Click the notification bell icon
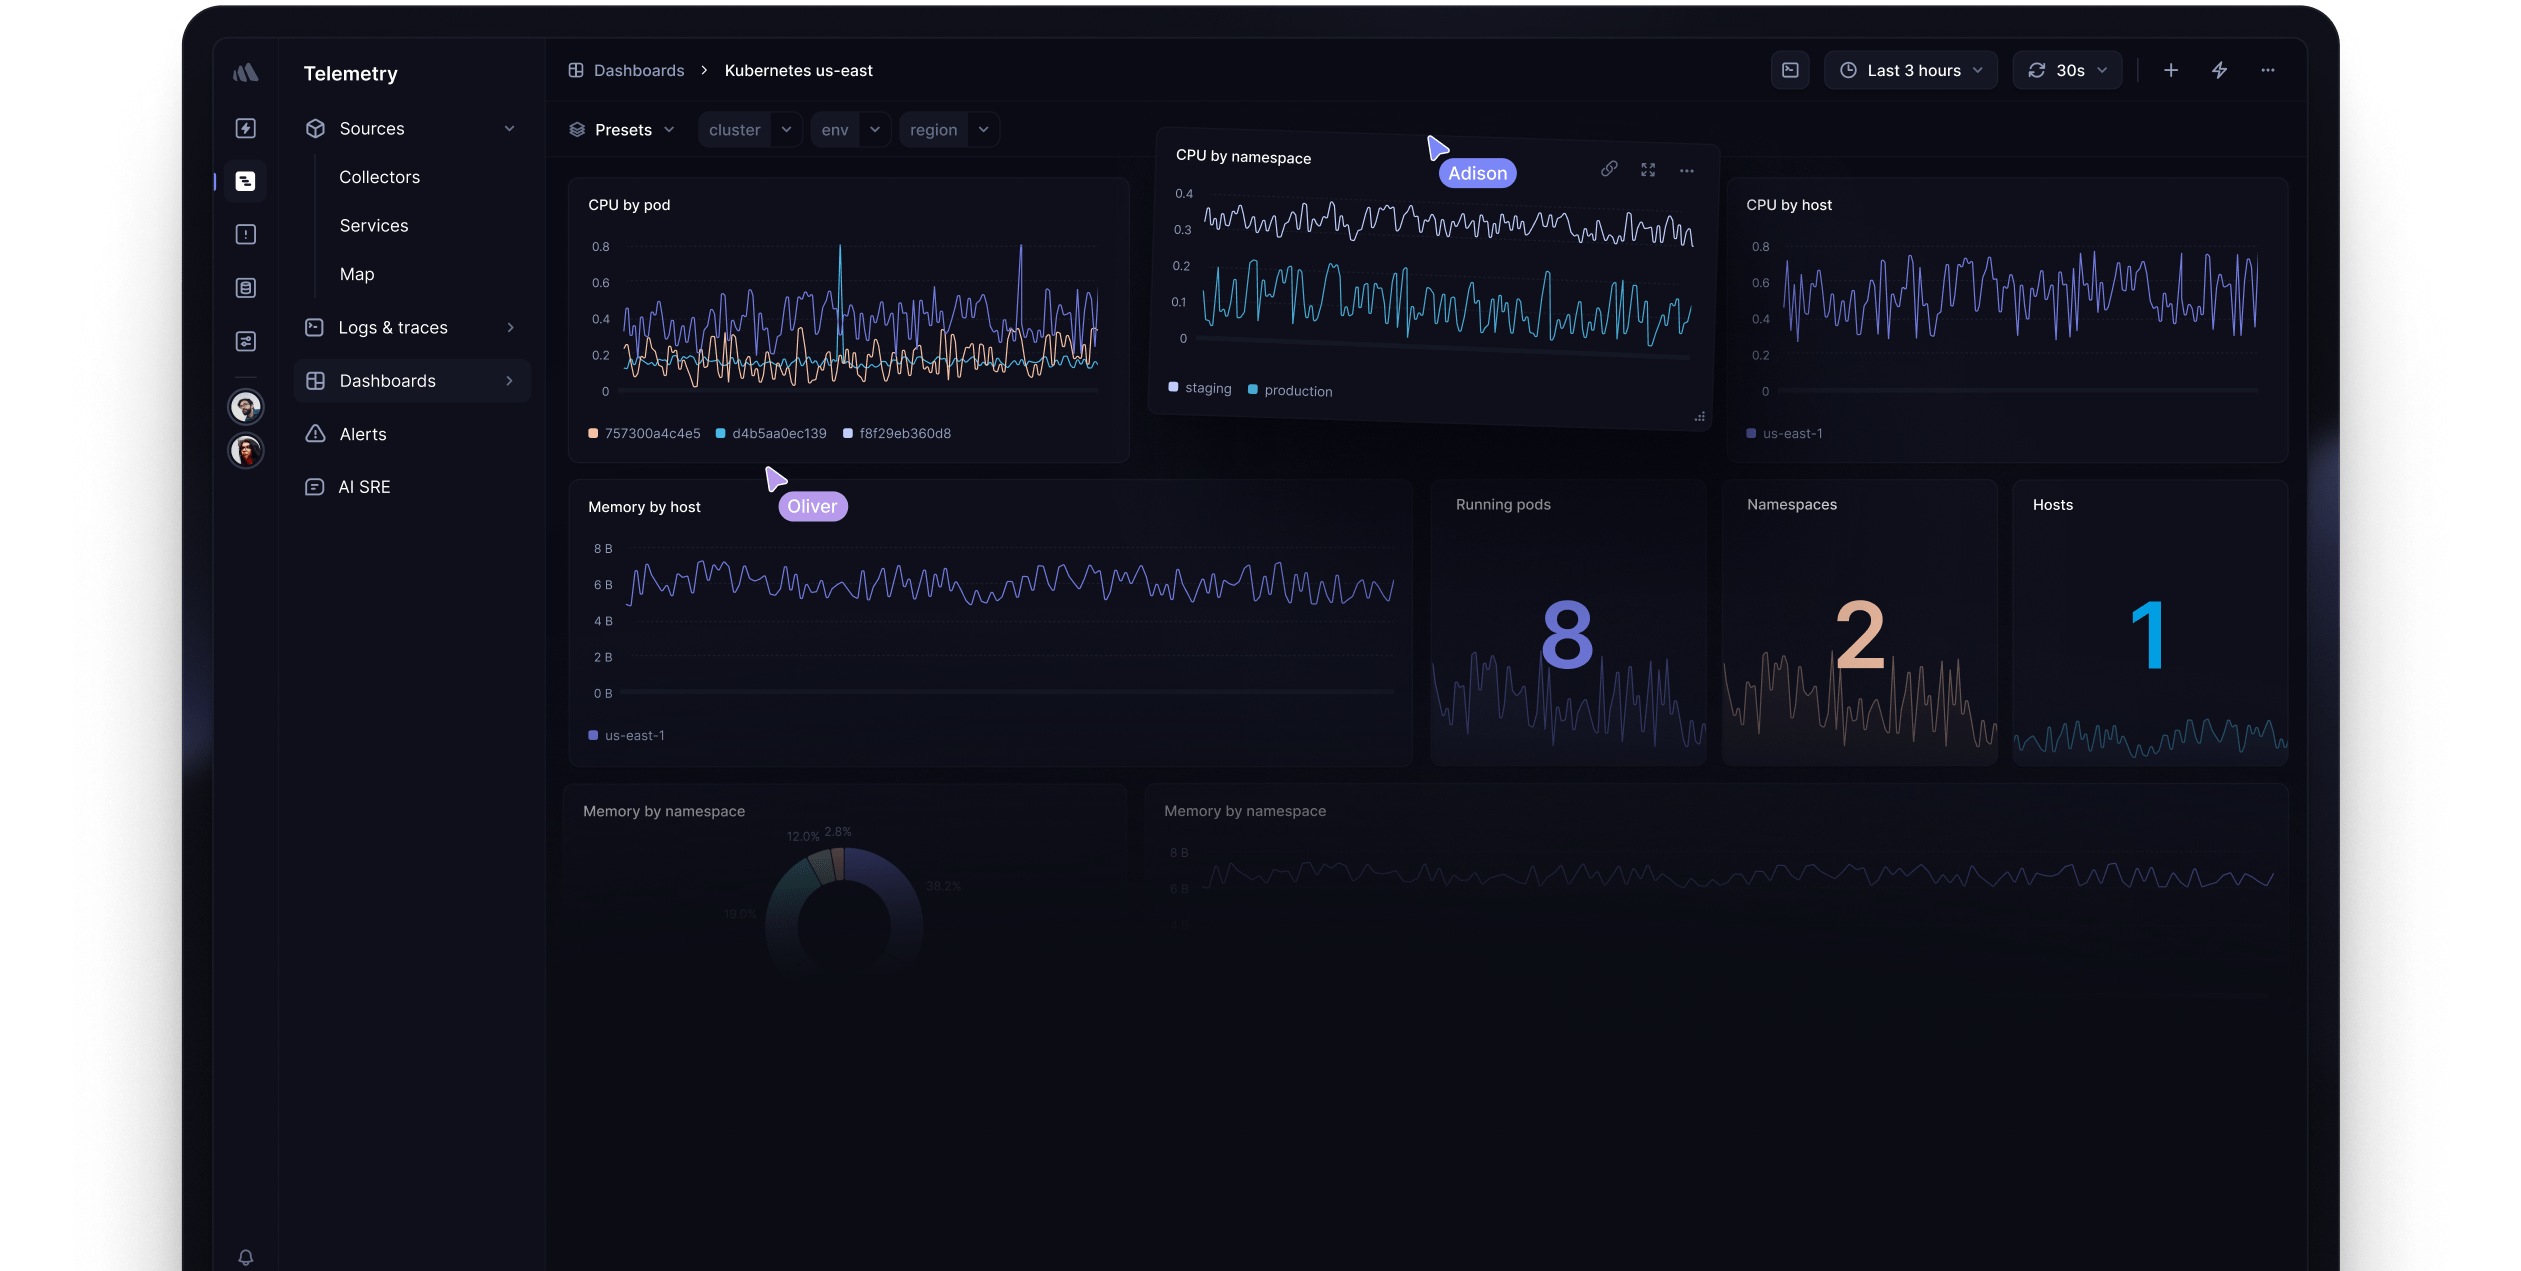Viewport: 2521px width, 1271px height. click(245, 1257)
